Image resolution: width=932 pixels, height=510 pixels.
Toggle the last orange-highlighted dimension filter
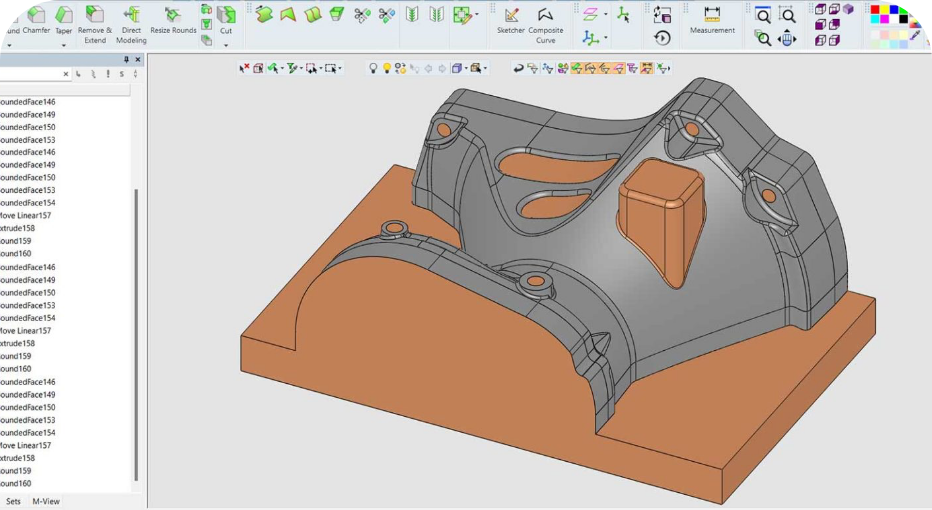pos(646,68)
